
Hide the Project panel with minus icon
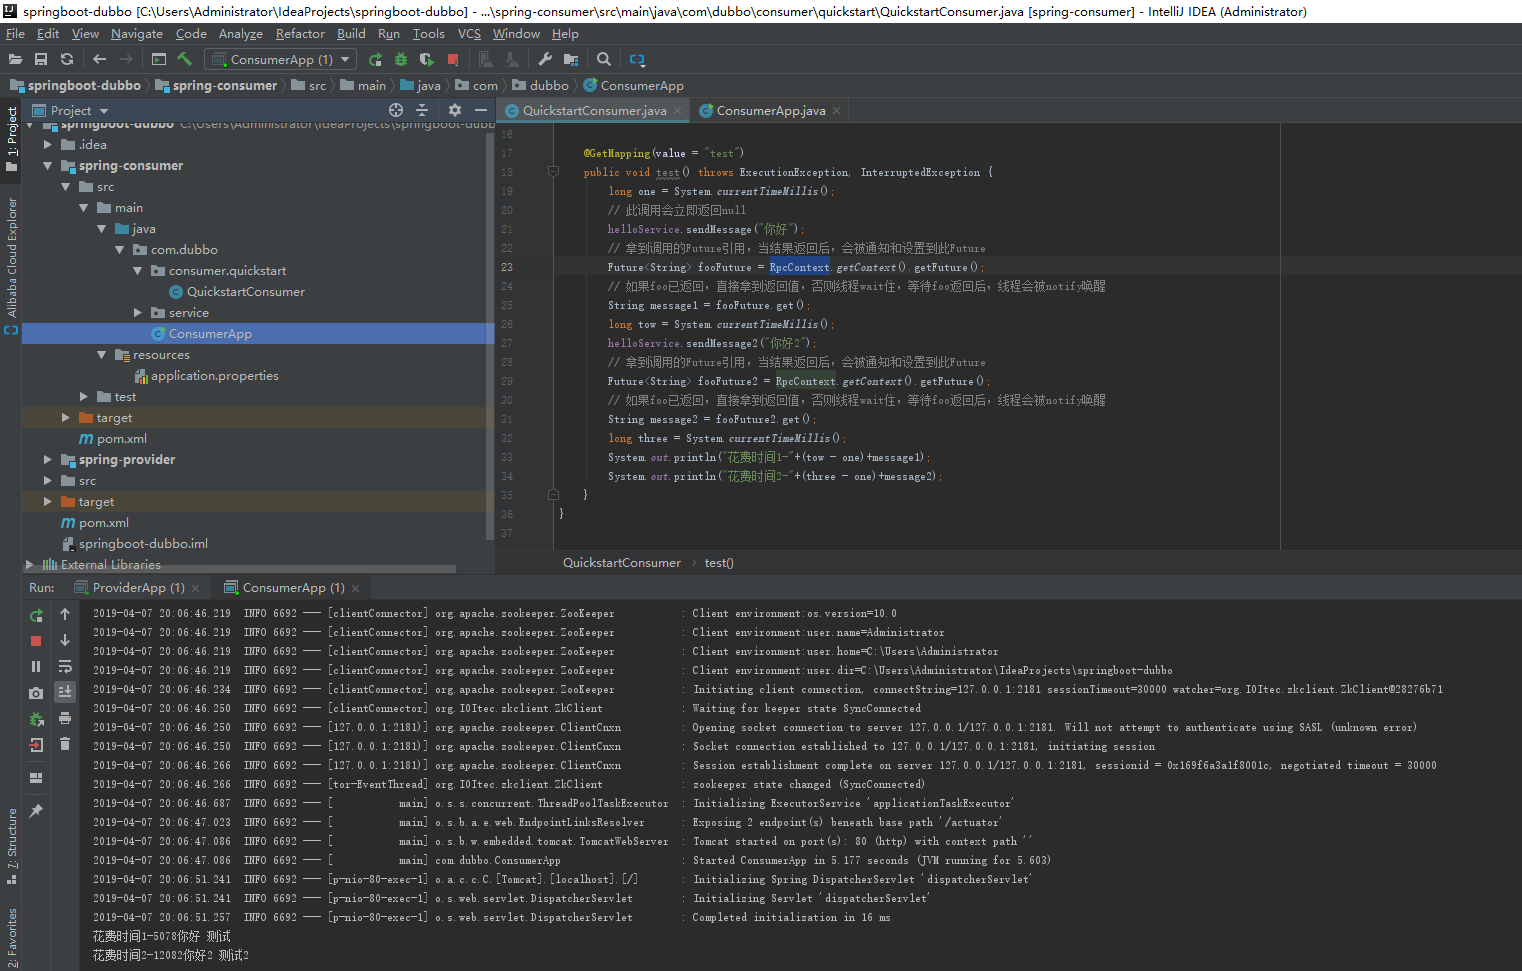click(481, 110)
